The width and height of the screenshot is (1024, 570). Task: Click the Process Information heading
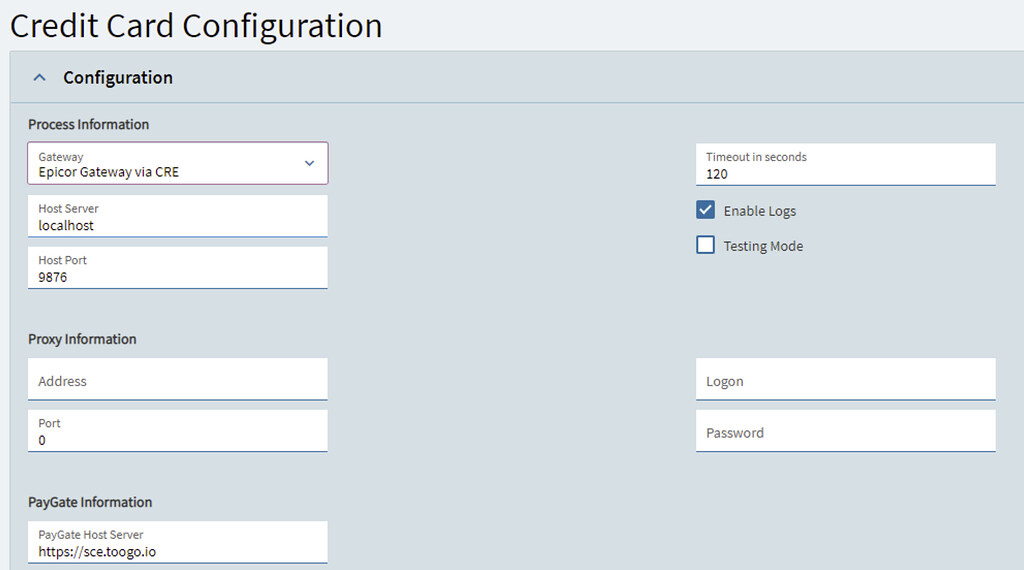pyautogui.click(x=88, y=124)
